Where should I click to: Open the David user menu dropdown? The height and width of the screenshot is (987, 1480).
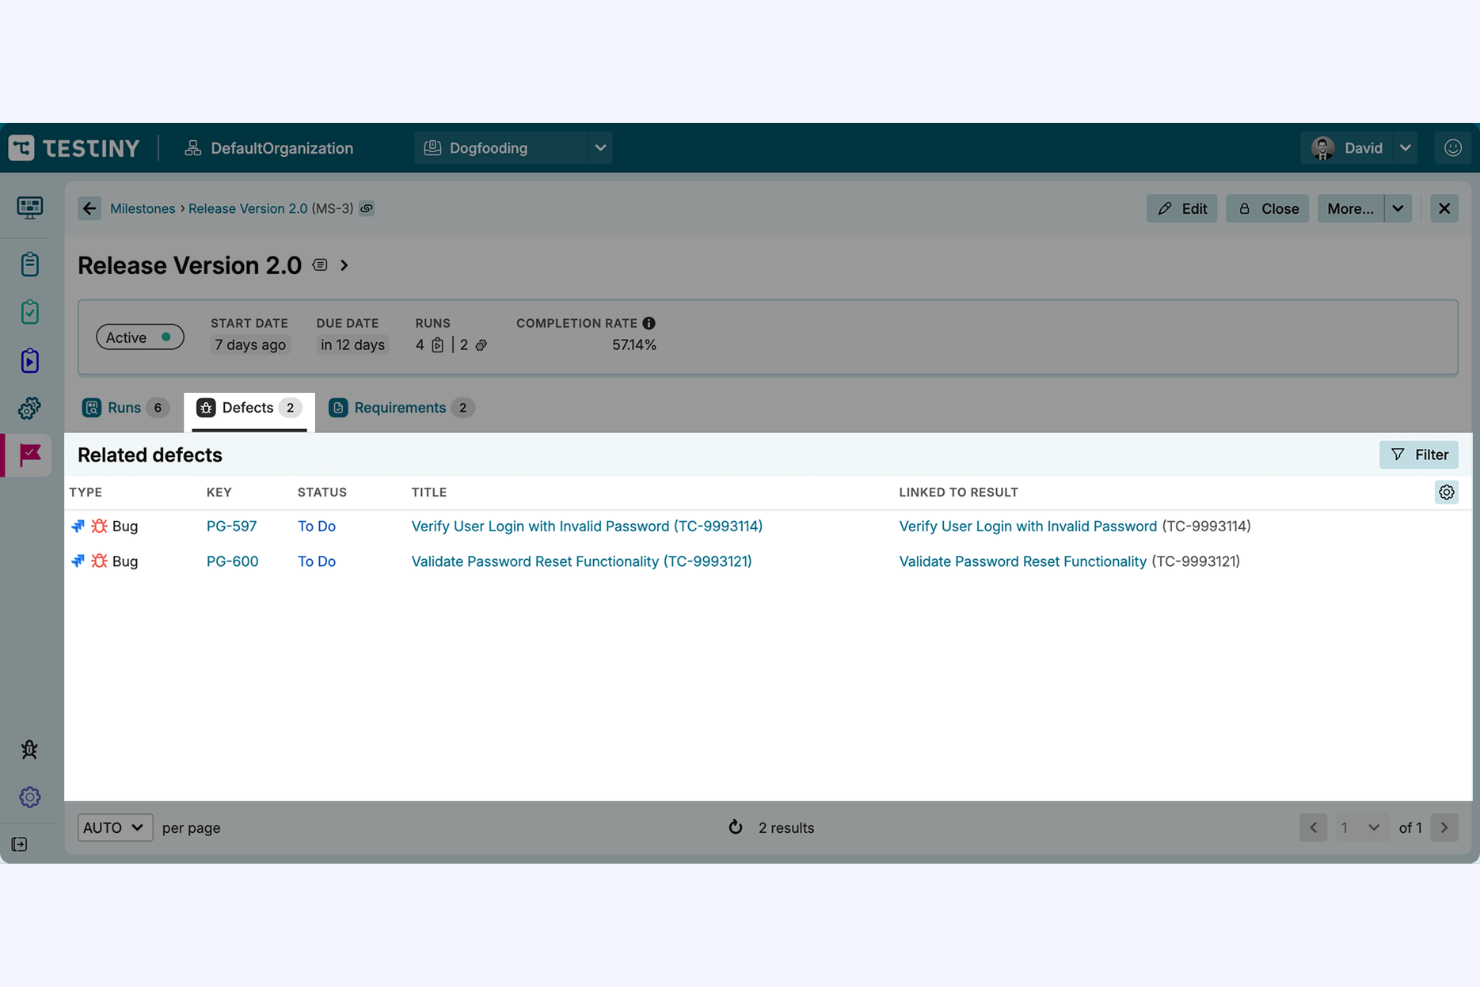click(x=1404, y=147)
